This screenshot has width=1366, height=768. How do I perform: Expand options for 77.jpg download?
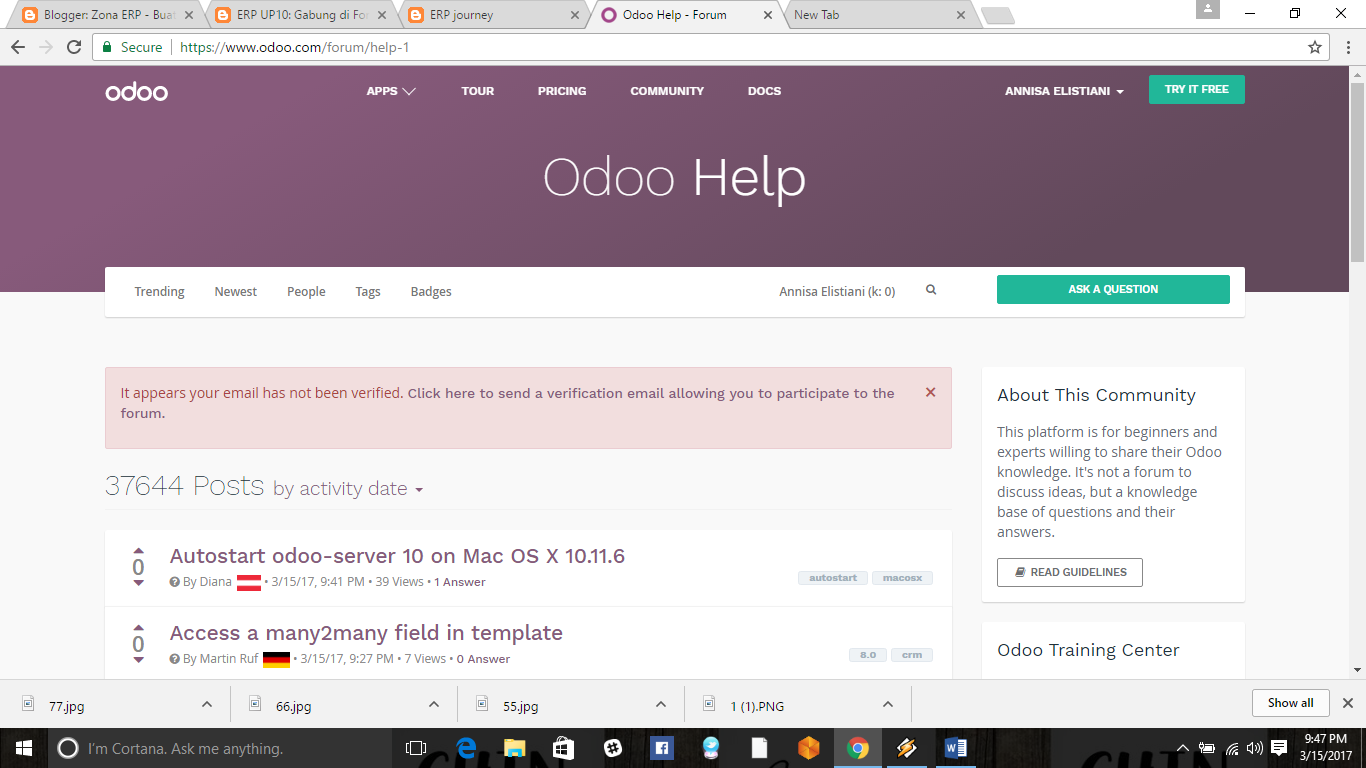206,705
